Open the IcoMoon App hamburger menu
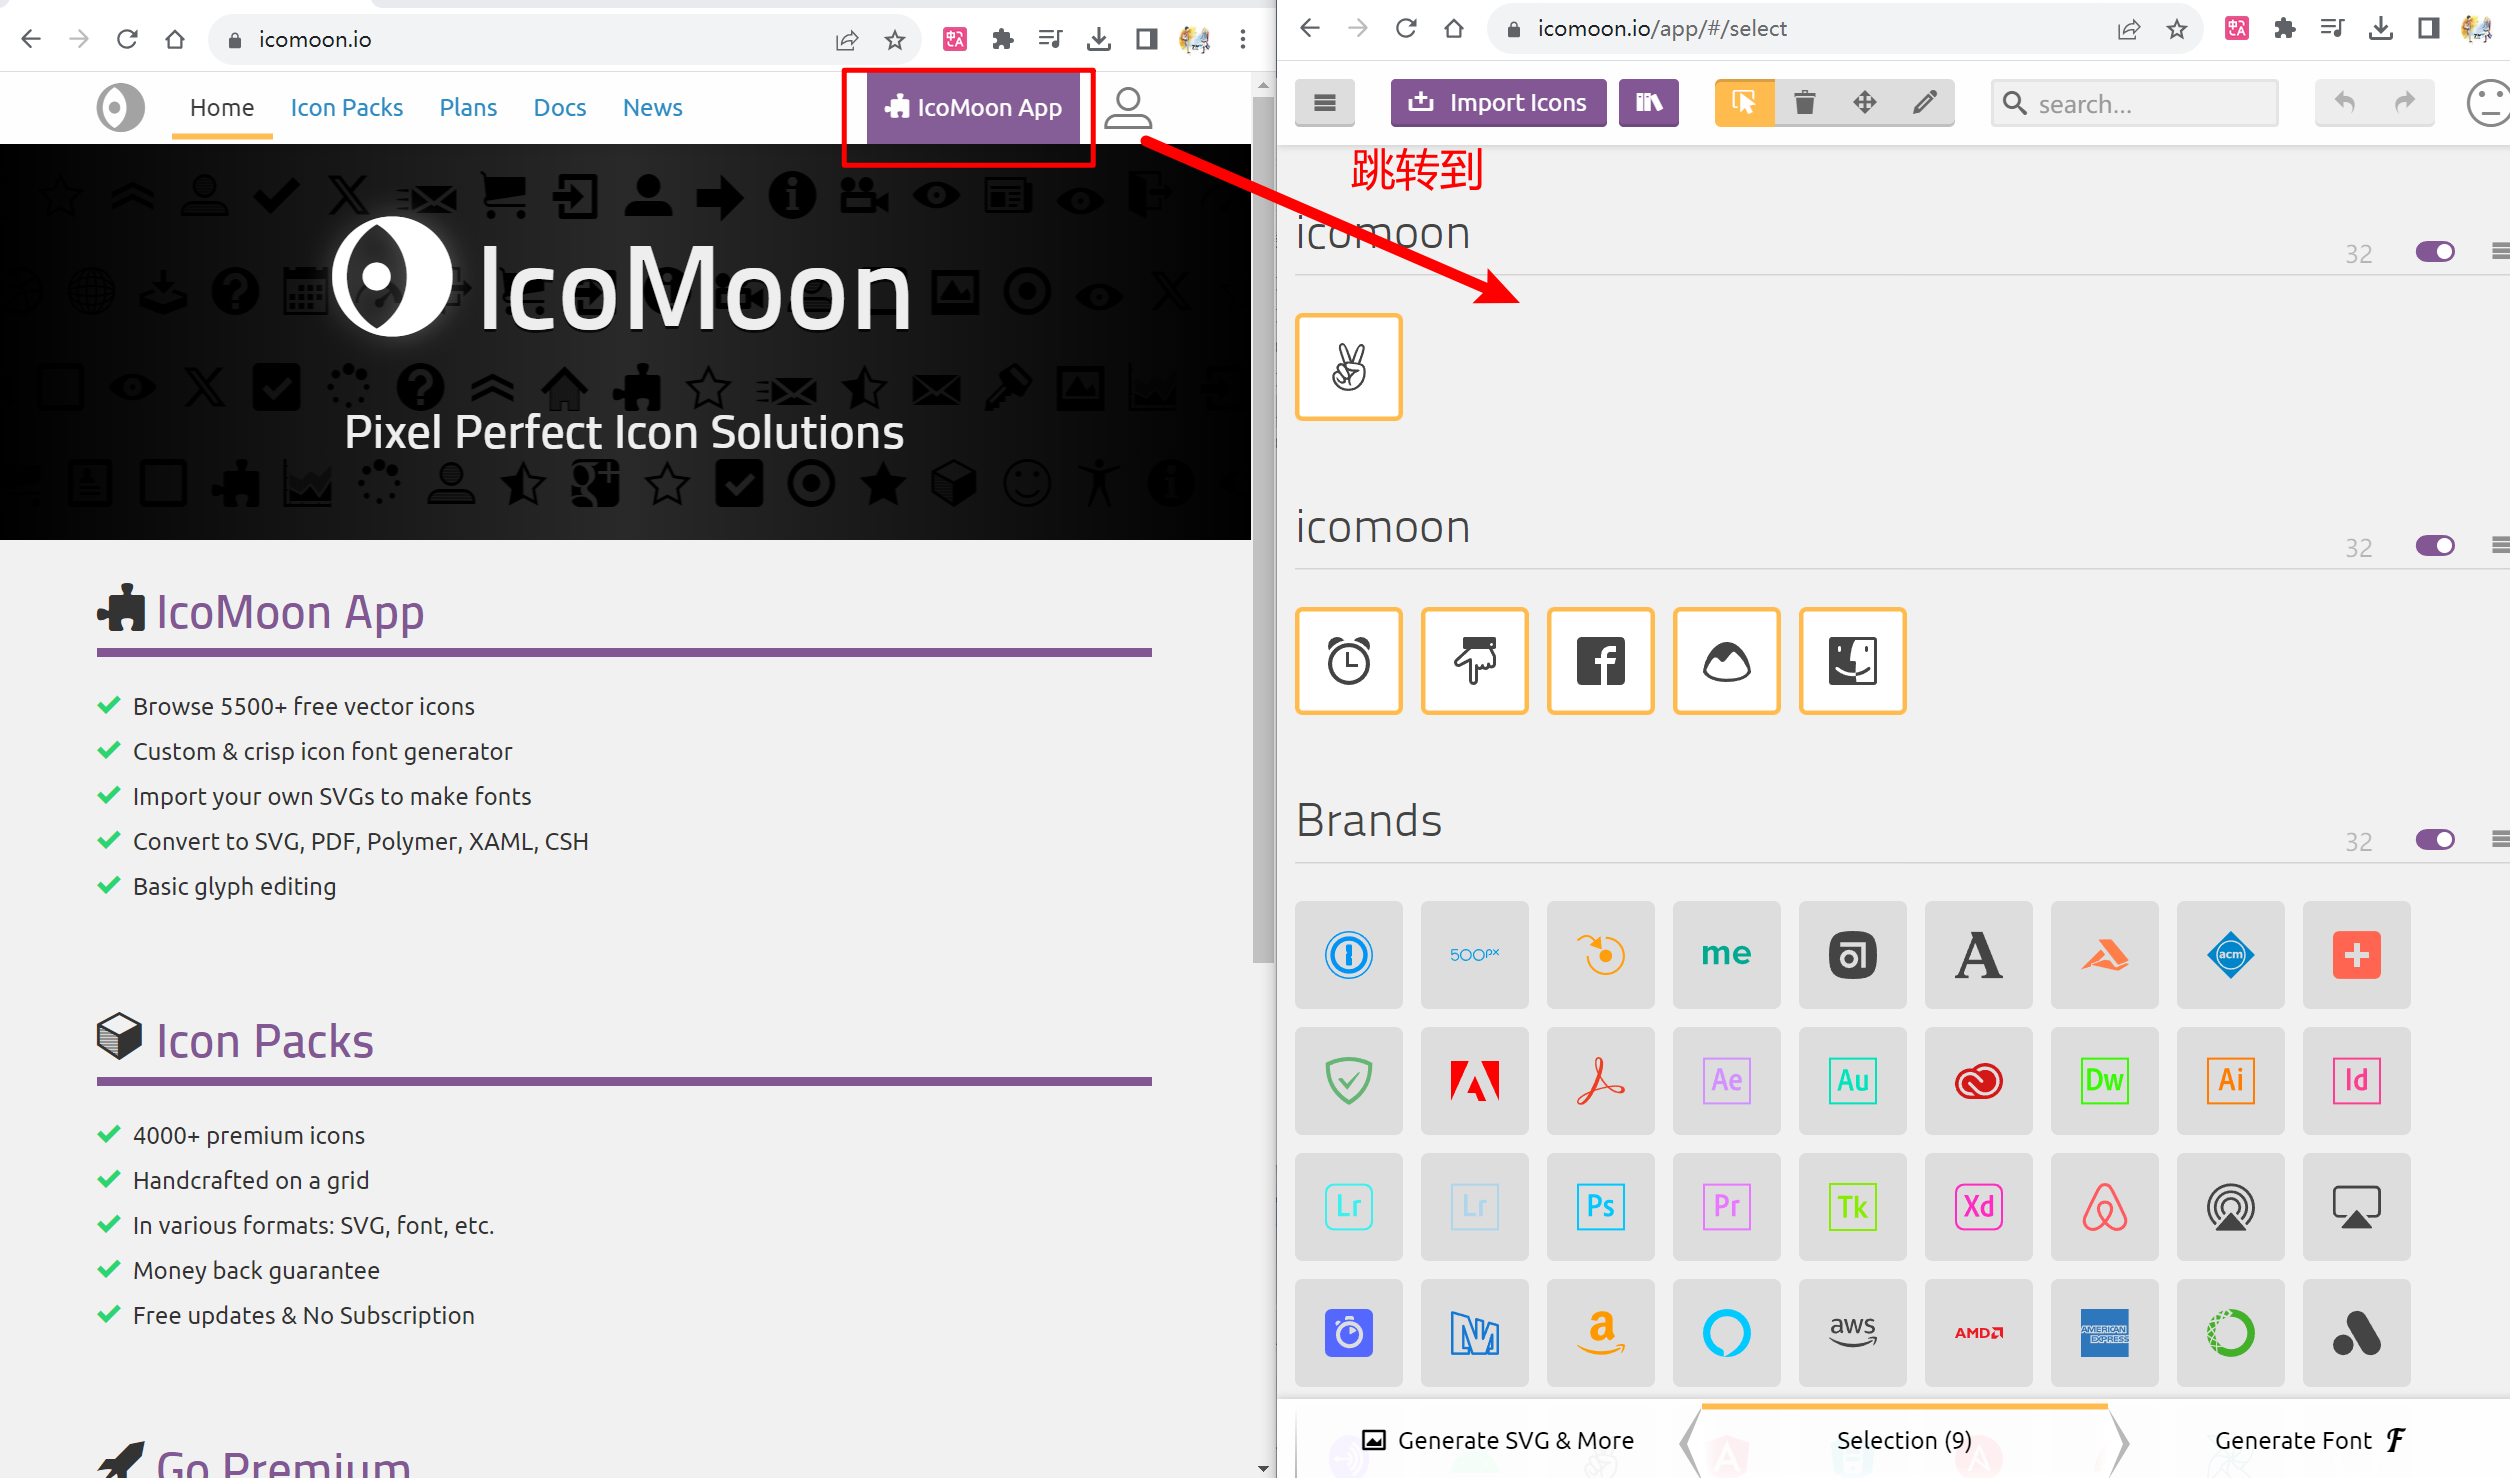The width and height of the screenshot is (2510, 1478). [x=1324, y=102]
